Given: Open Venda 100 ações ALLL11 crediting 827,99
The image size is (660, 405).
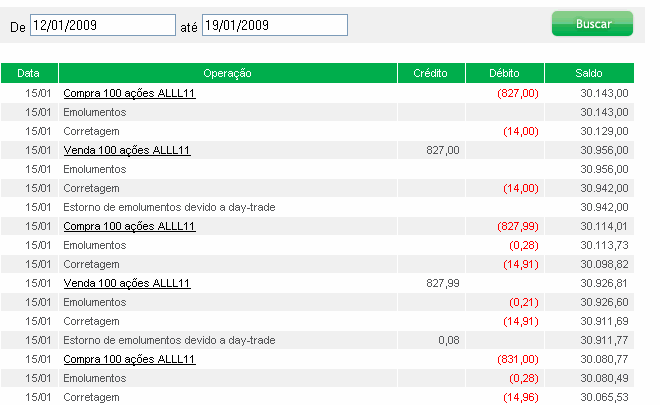Looking at the screenshot, I should tap(127, 283).
